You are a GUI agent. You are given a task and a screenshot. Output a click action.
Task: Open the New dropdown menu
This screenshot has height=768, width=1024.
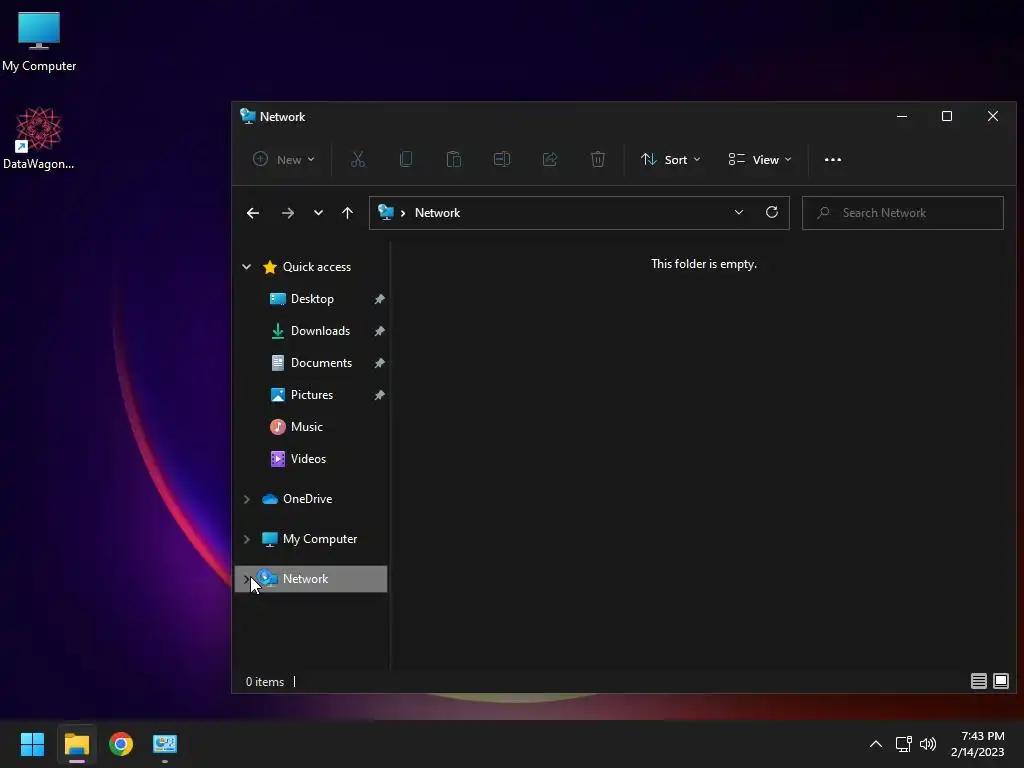[x=284, y=159]
